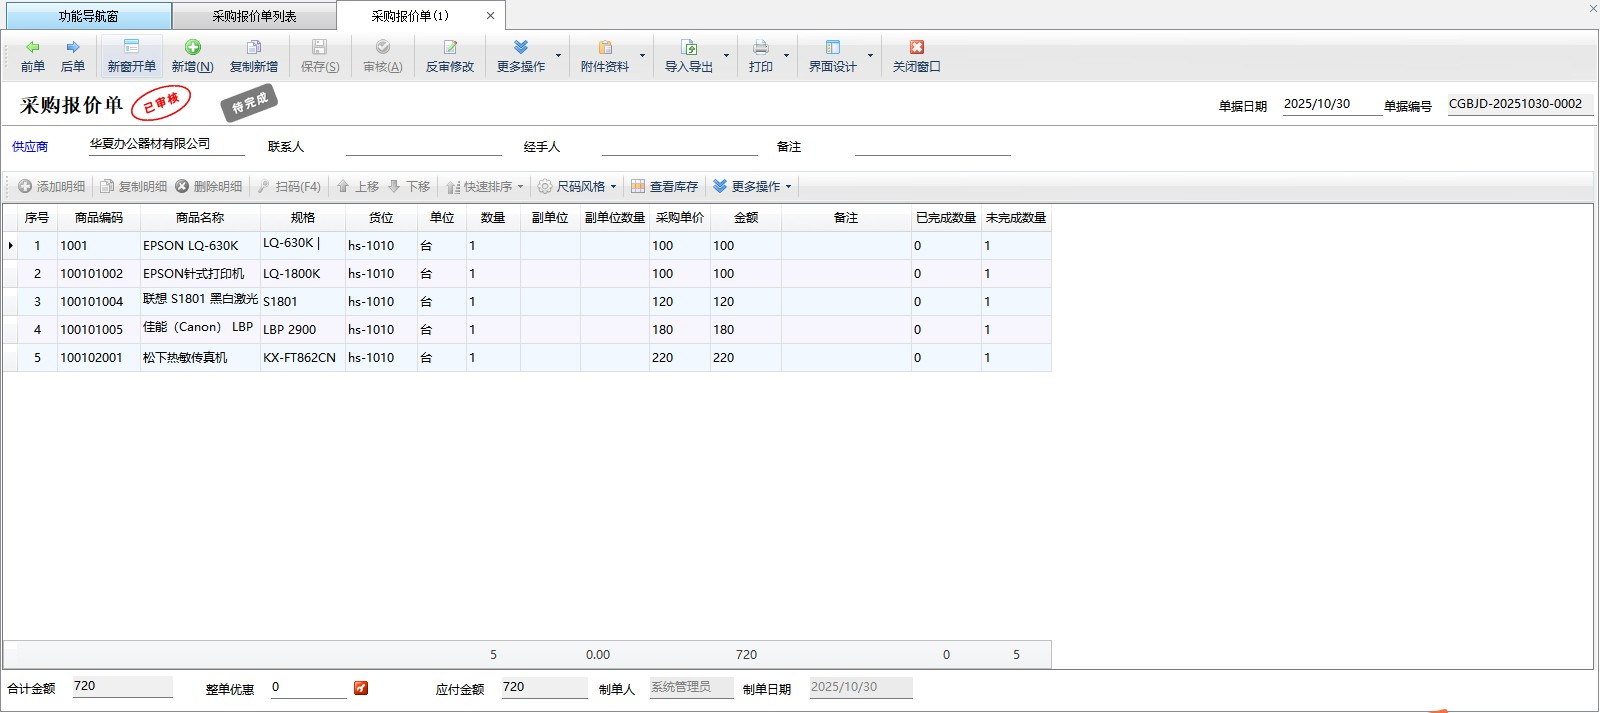Click the 新窗开单 toolbar icon

coord(131,55)
